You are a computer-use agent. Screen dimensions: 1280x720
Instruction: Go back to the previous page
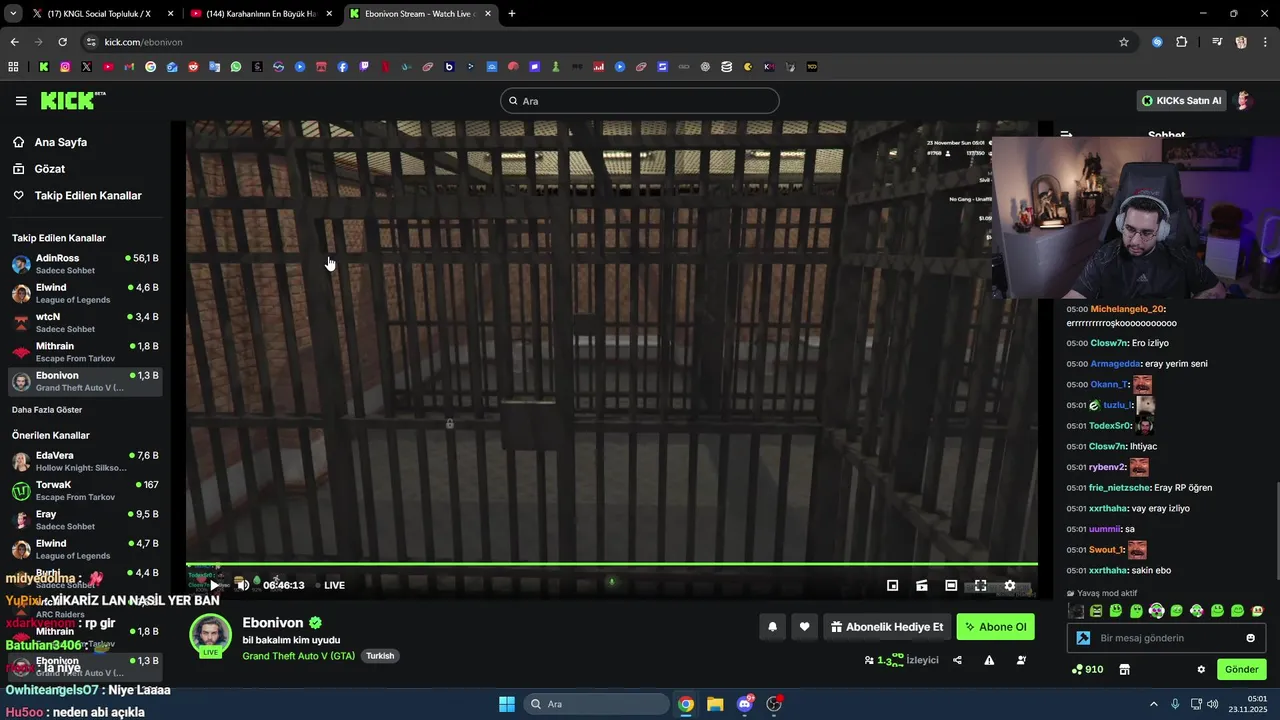pos(14,42)
